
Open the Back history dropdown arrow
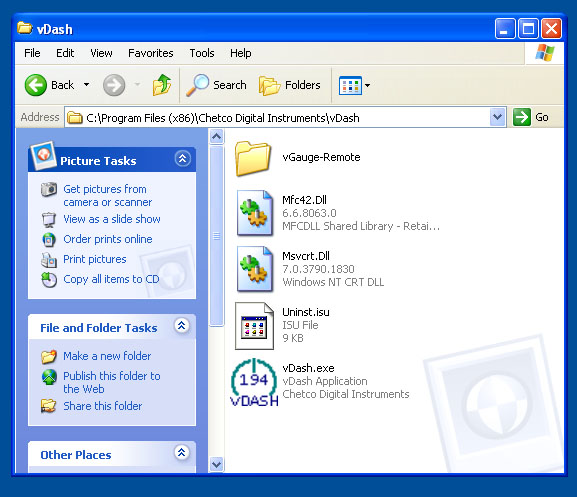pyautogui.click(x=86, y=85)
